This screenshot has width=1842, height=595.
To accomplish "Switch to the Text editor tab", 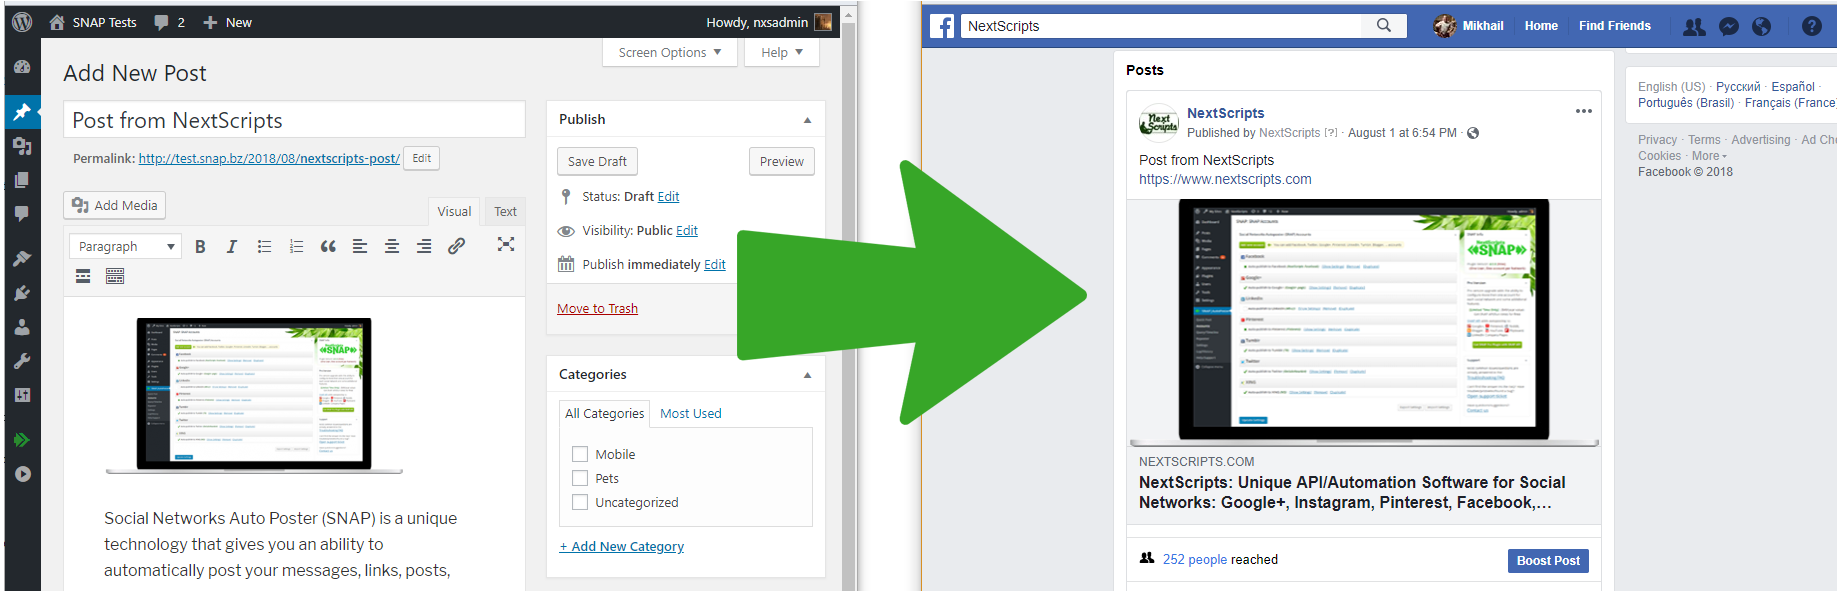I will 506,211.
